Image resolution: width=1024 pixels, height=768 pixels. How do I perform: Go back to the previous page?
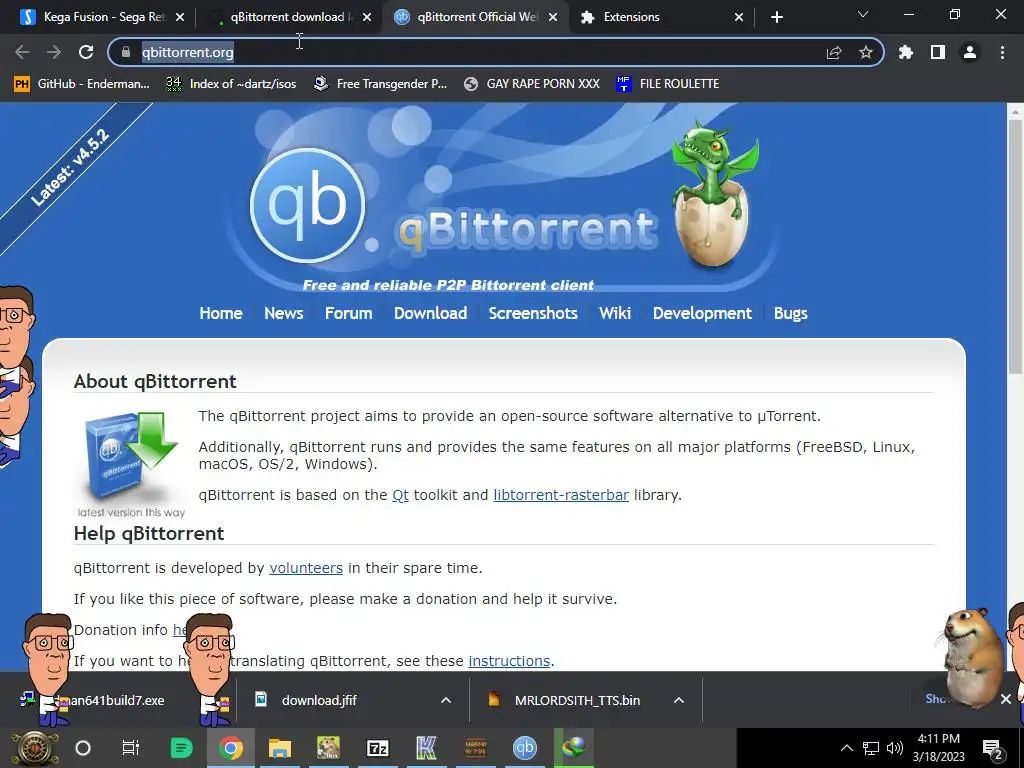22,52
